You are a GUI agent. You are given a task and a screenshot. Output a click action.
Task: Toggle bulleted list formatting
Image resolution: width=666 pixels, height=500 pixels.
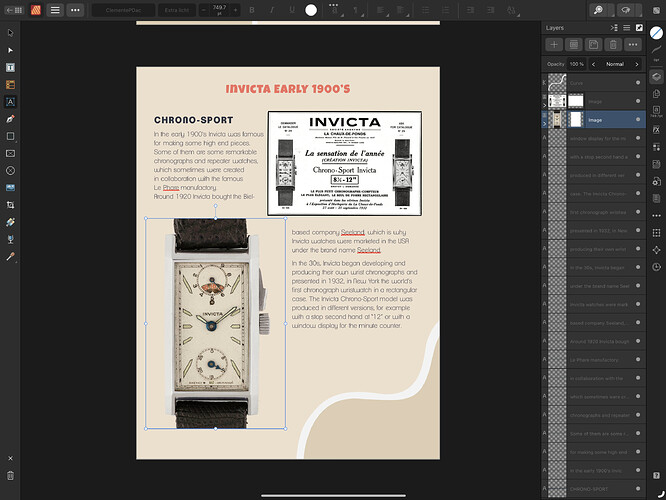click(x=425, y=10)
